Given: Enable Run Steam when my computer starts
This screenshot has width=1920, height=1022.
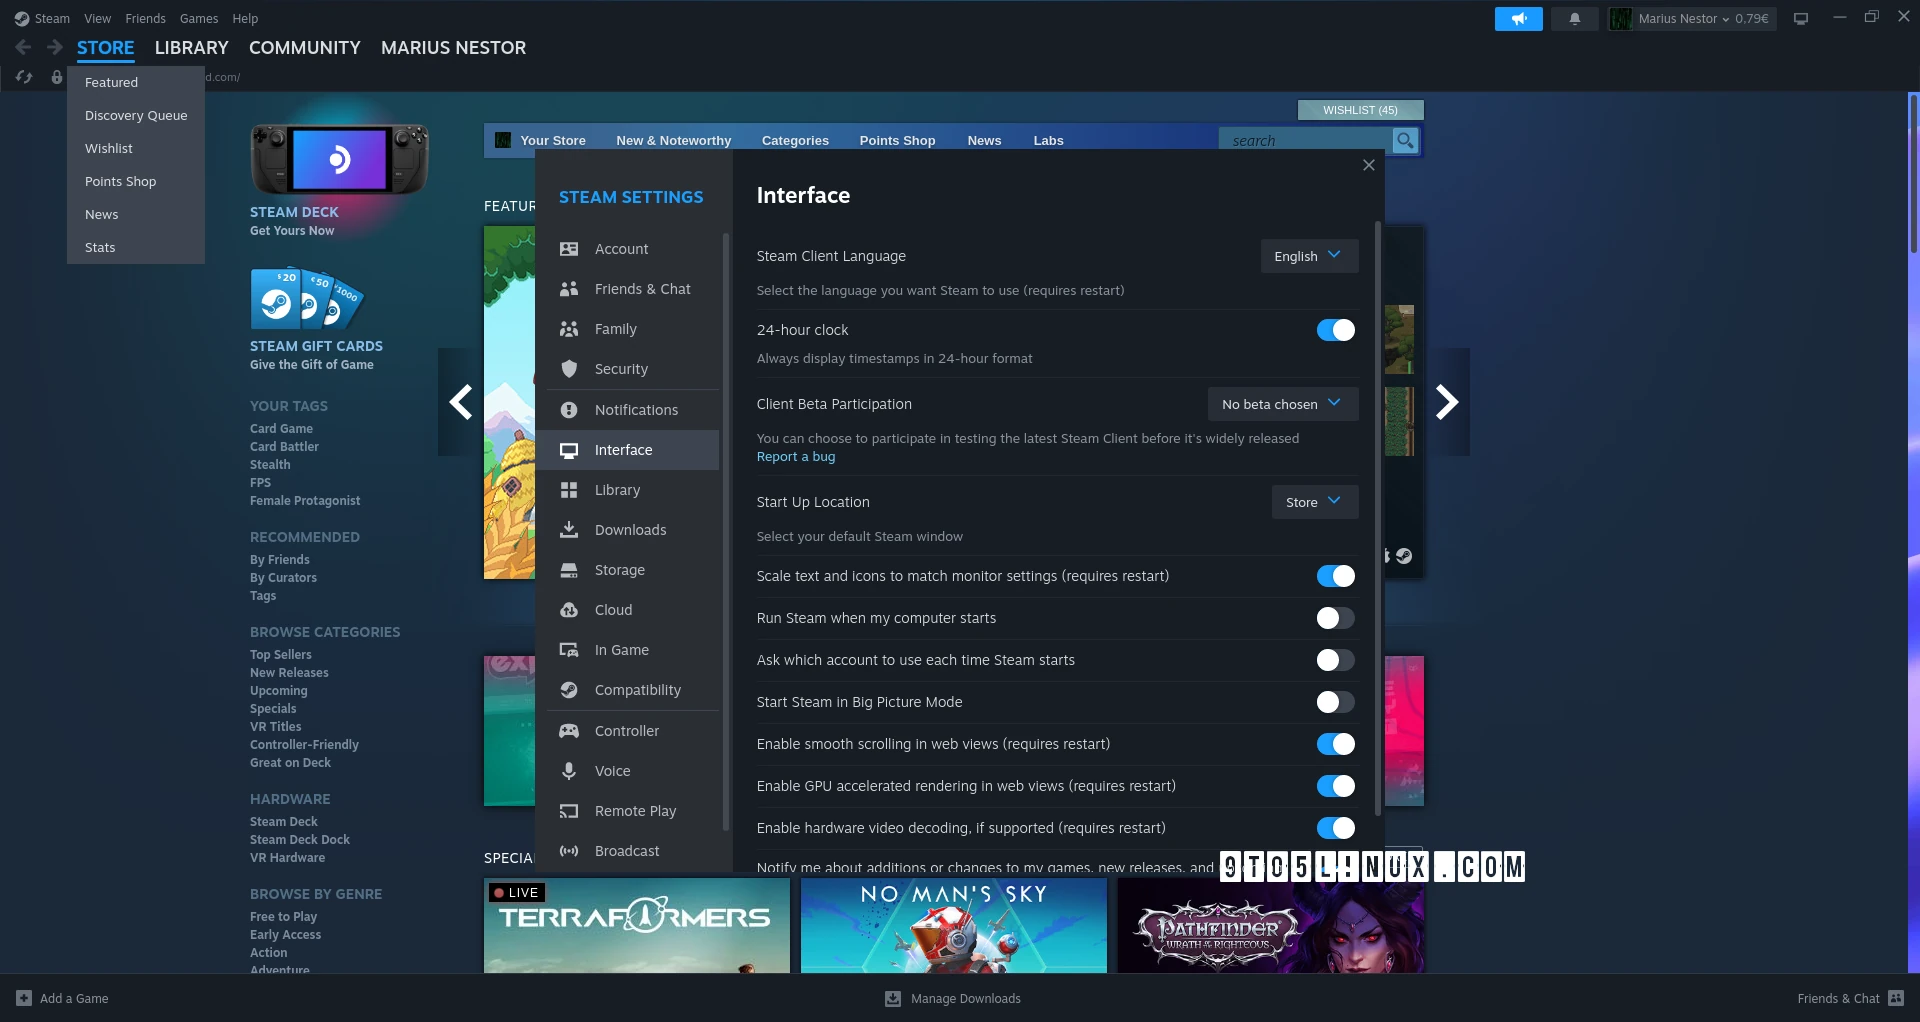Looking at the screenshot, I should 1333,618.
